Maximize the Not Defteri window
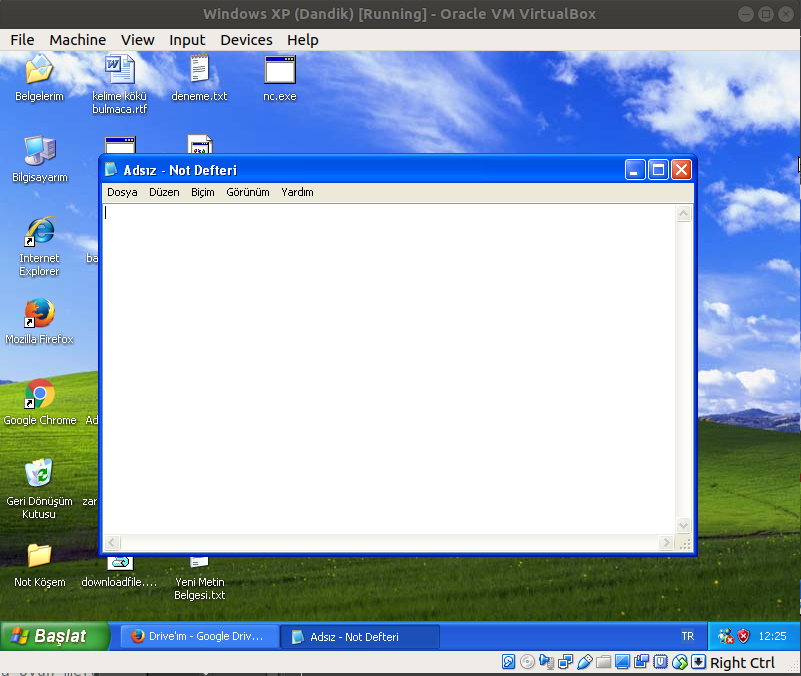Image resolution: width=801 pixels, height=676 pixels. pyautogui.click(x=658, y=170)
